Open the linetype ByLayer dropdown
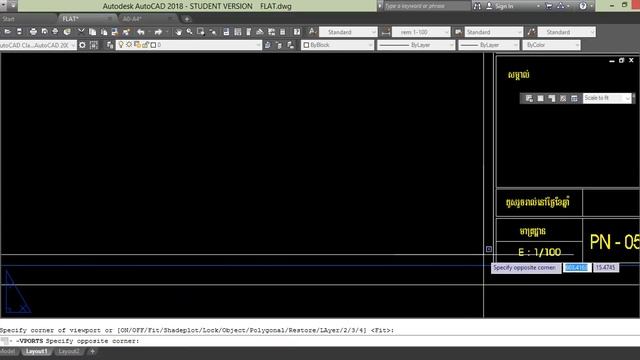Viewport: 640px width, 360px height. 416,45
